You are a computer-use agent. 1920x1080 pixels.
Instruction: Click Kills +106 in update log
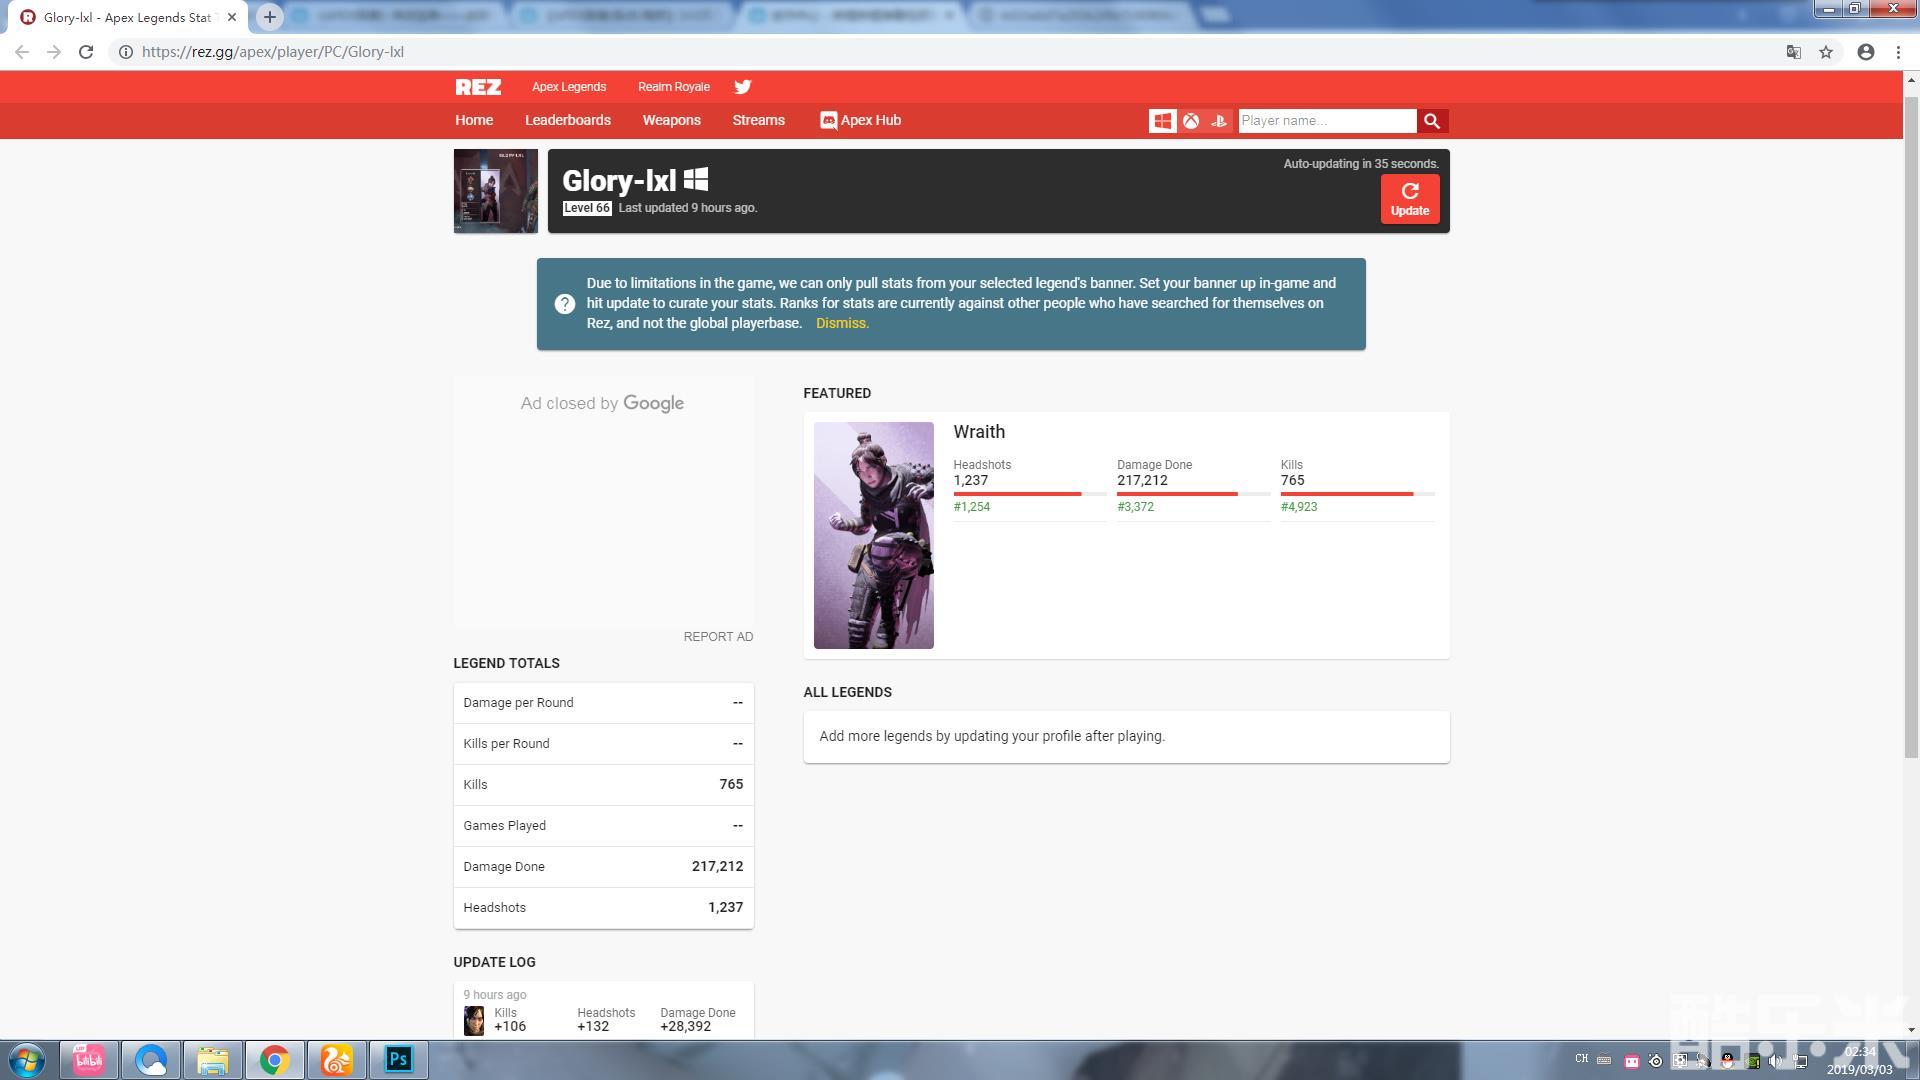click(510, 1020)
